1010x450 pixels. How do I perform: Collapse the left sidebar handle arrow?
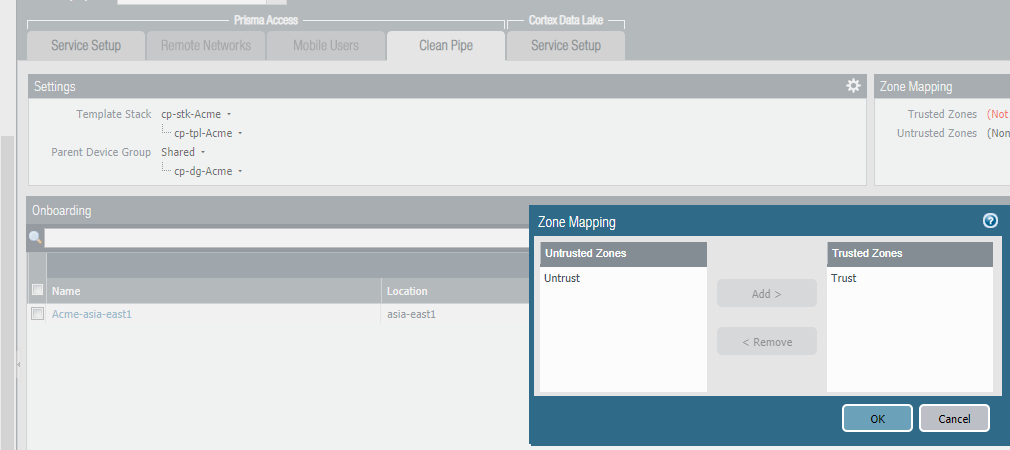click(18, 364)
